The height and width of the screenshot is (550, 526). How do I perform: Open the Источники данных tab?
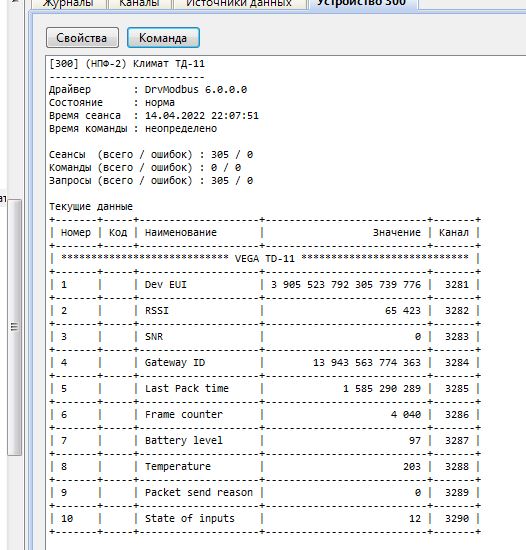[239, 4]
